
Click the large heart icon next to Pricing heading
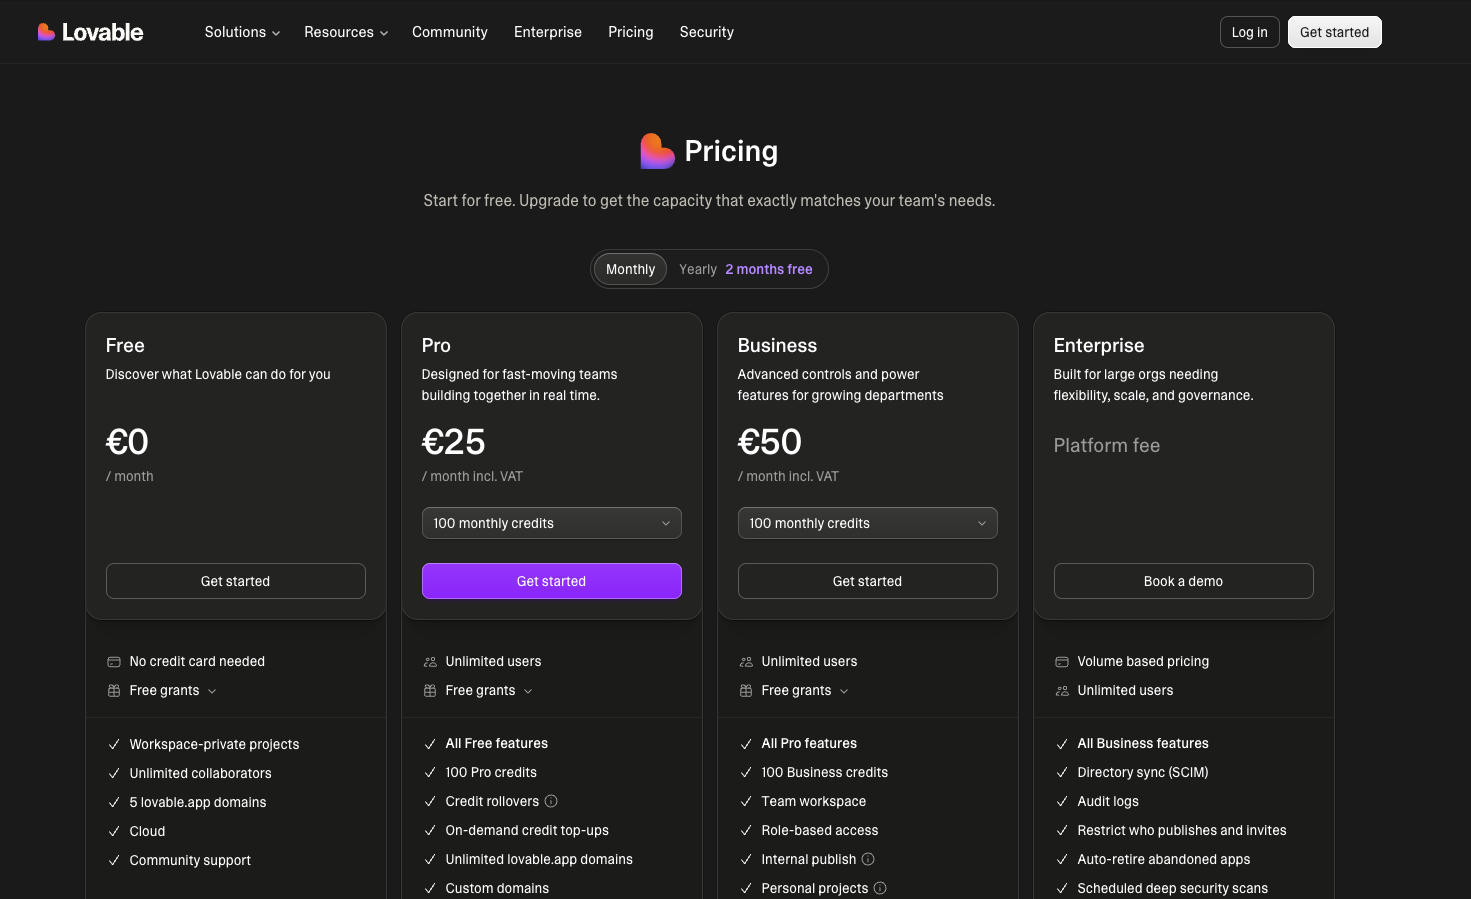[x=657, y=151]
